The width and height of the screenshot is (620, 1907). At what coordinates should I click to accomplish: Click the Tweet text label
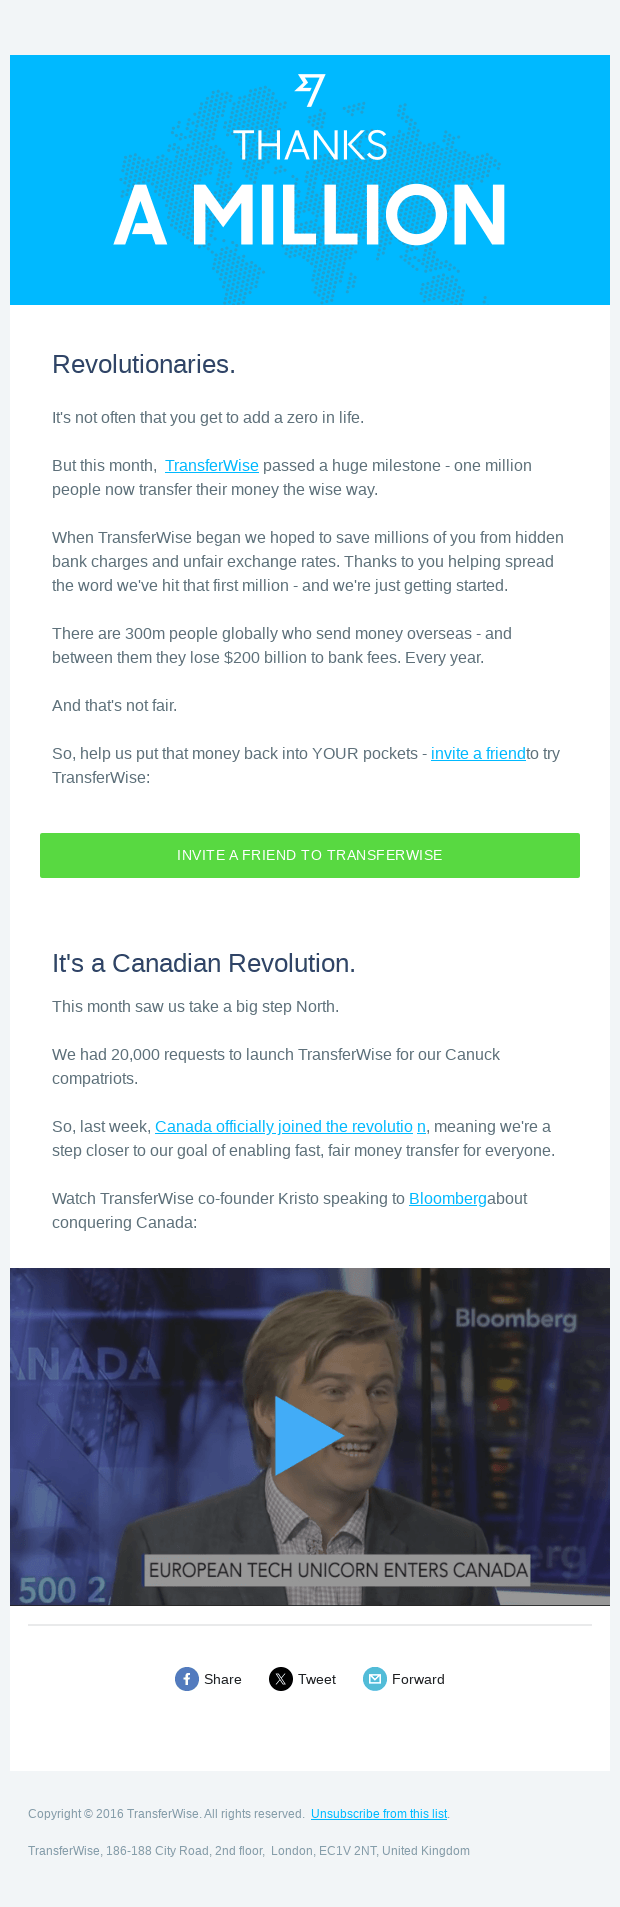coord(317,1679)
